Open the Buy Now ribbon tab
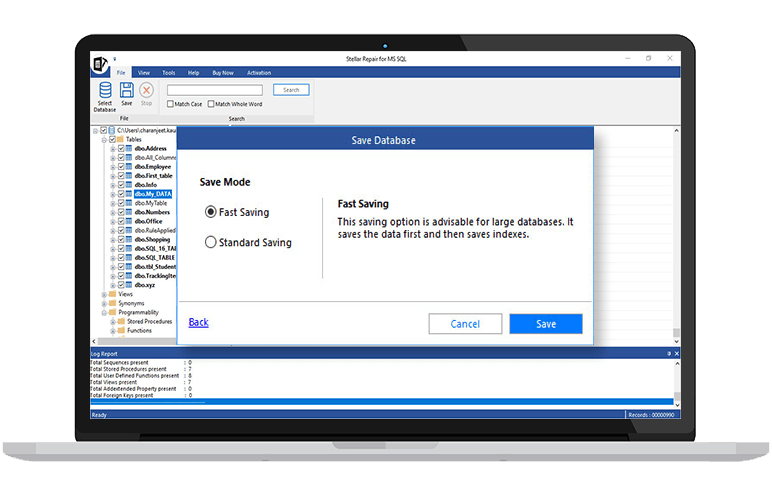Screen dimensions: 772x488 click(x=223, y=72)
